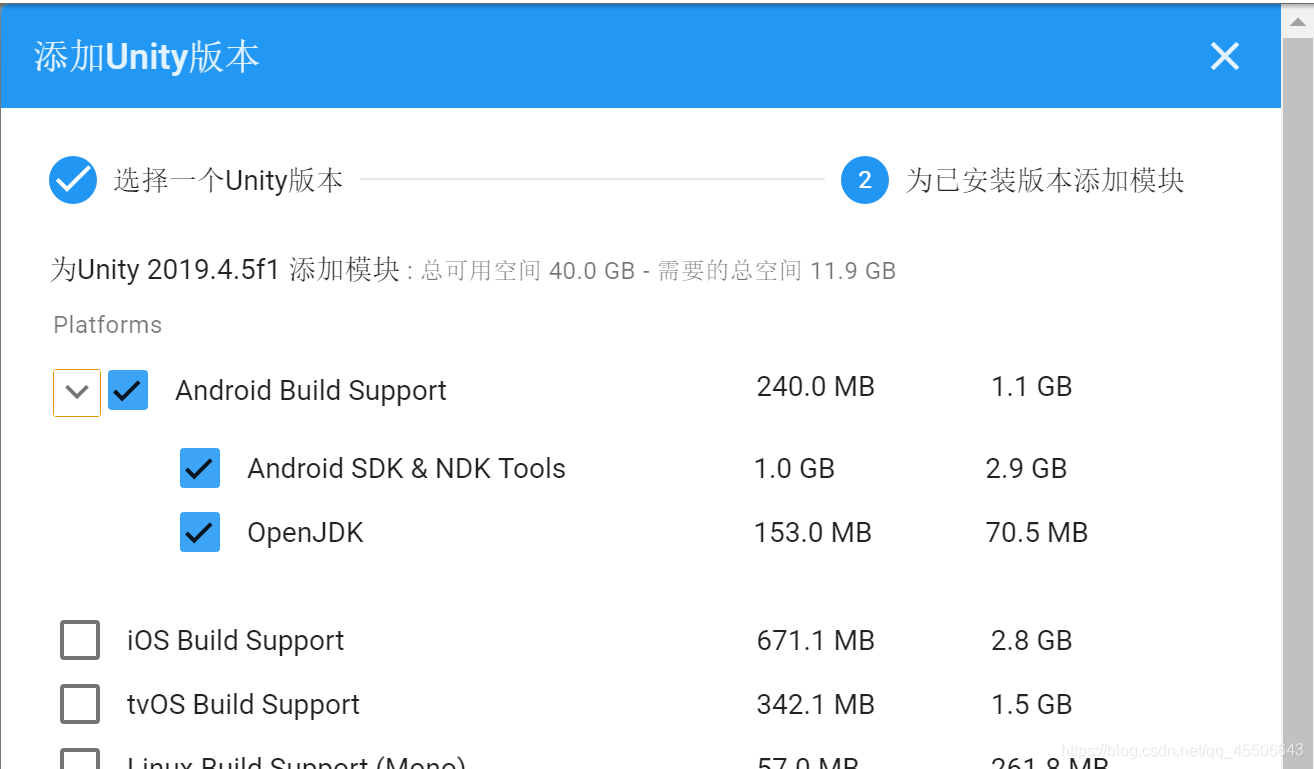
Task: Click the Unity 2019.4.5f1 添加模块 heading
Action: [225, 270]
